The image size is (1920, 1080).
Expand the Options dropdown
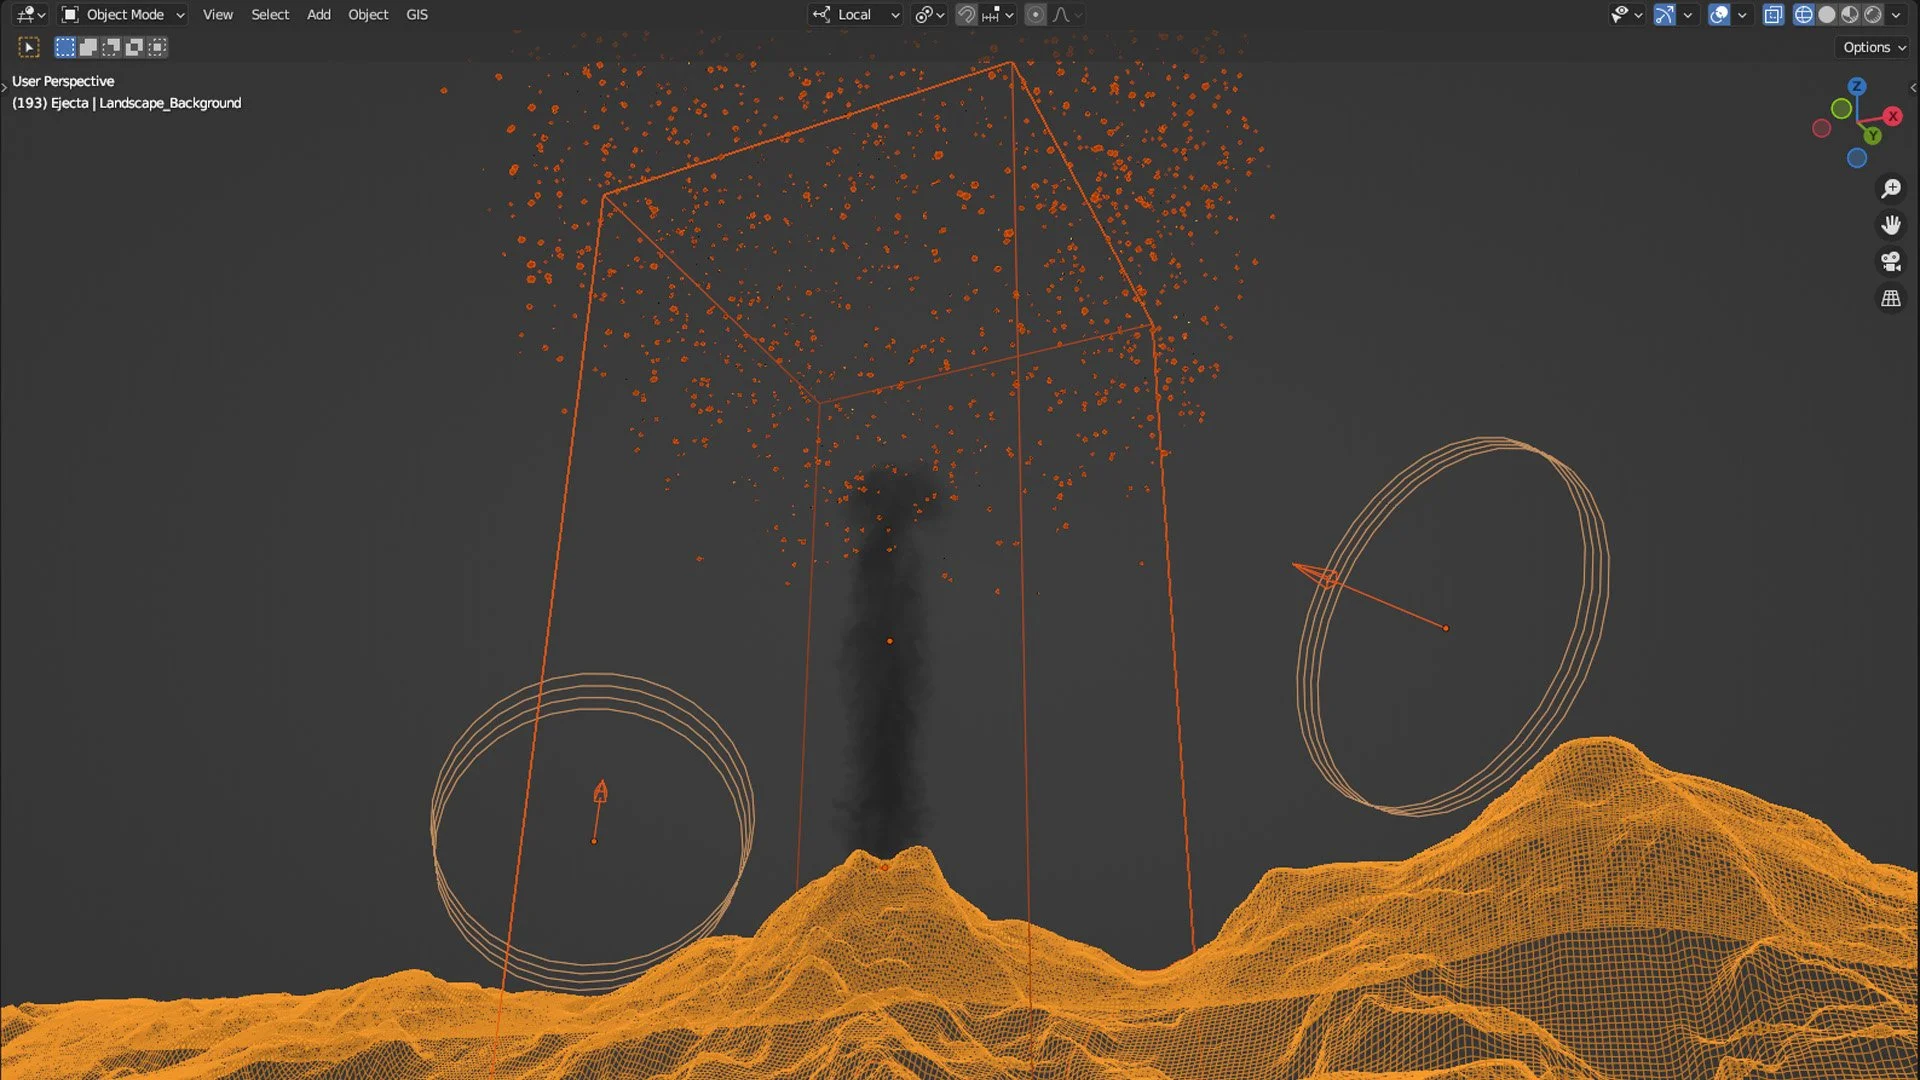click(x=1874, y=47)
